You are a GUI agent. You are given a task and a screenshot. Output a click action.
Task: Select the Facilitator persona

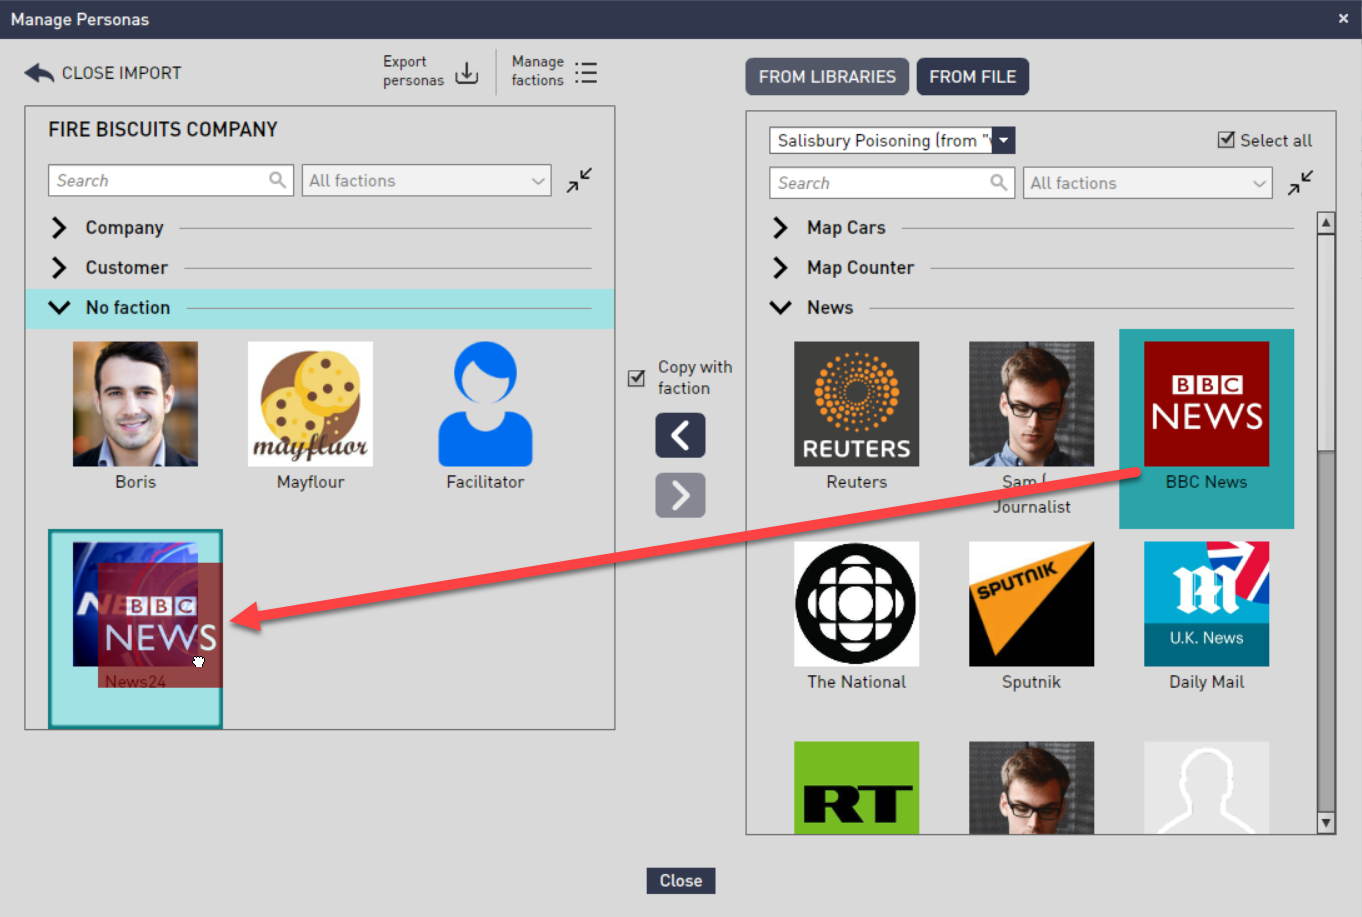pos(485,416)
